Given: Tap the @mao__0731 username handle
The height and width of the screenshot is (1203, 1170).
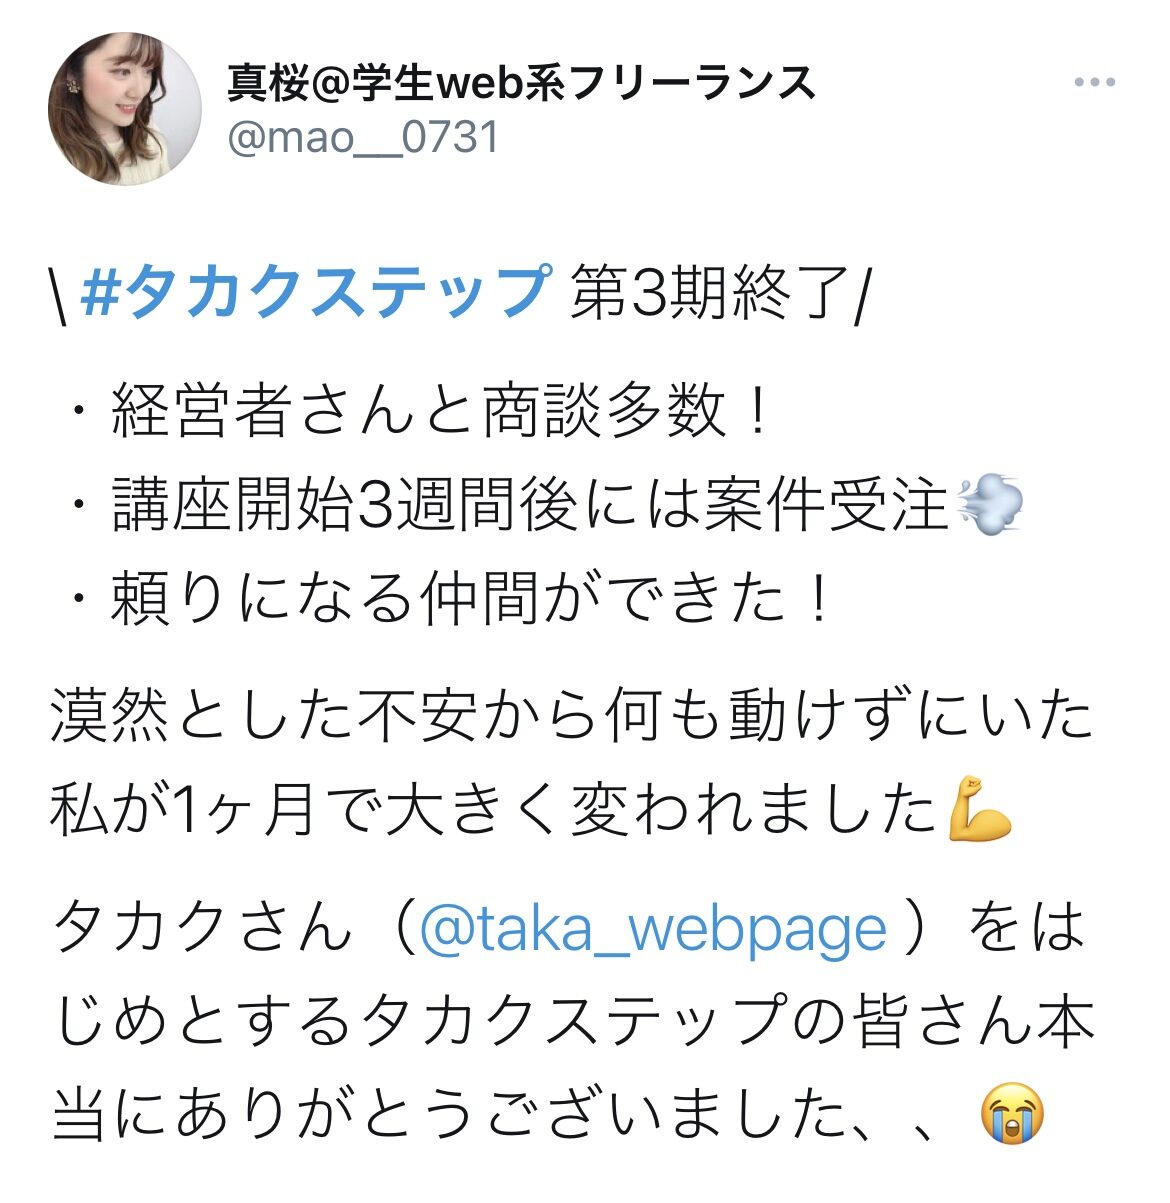Looking at the screenshot, I should point(362,137).
